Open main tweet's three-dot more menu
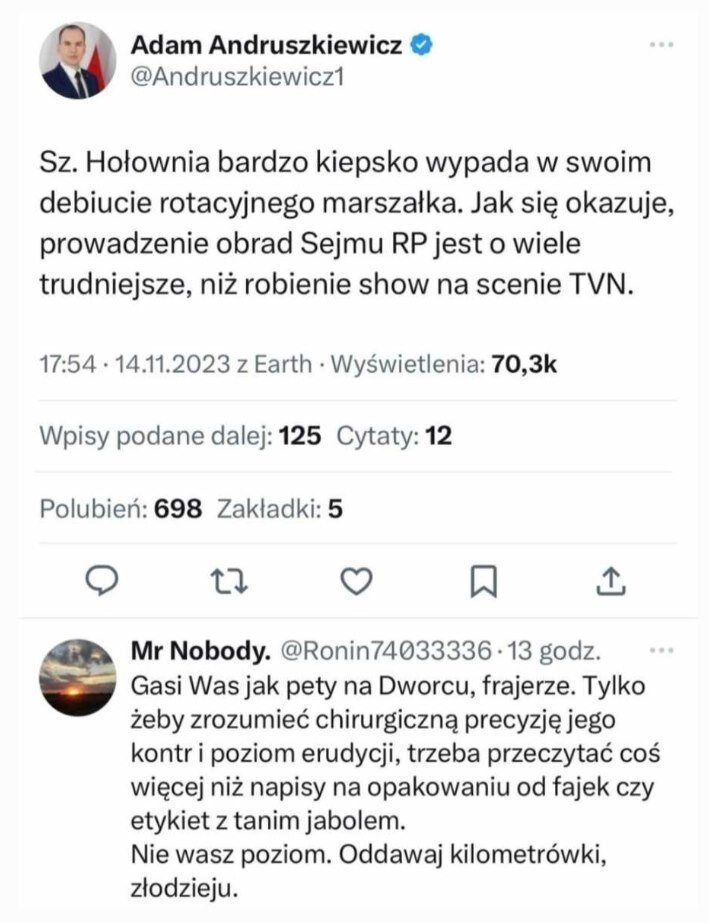This screenshot has width=709, height=923. [x=661, y=46]
